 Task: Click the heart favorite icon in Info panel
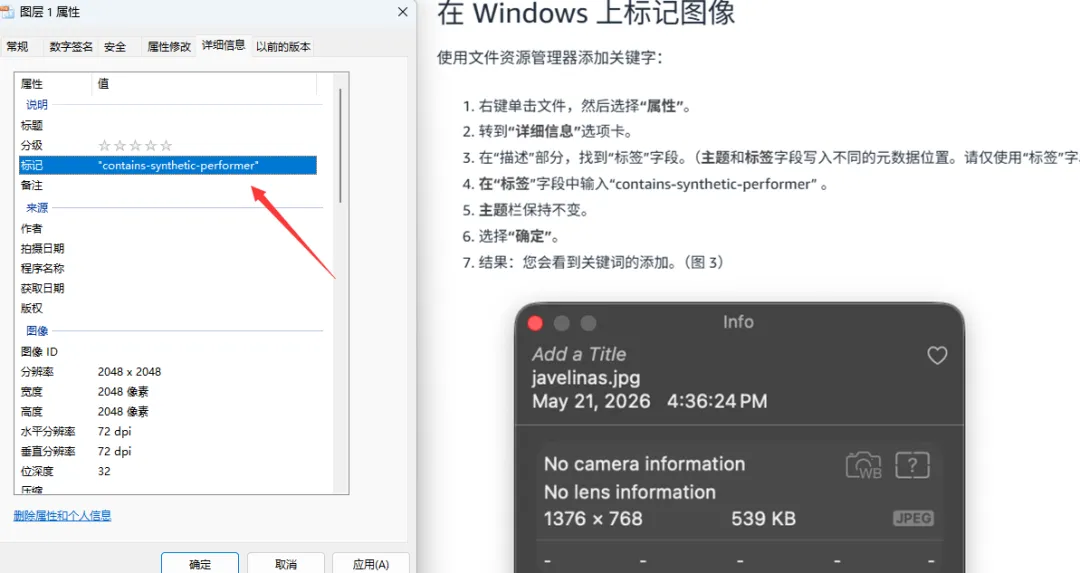pos(937,355)
